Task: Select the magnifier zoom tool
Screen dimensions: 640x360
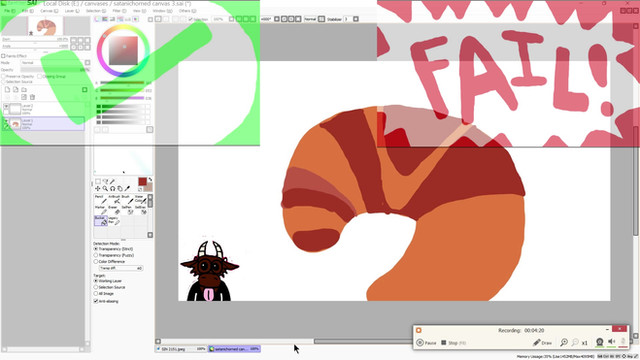Action: point(105,188)
